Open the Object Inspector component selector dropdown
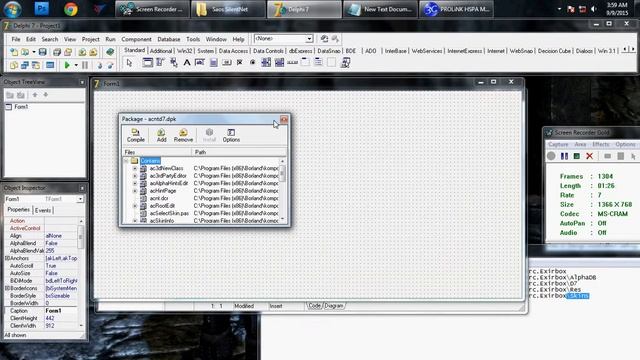The width and height of the screenshot is (640, 360). click(x=80, y=199)
